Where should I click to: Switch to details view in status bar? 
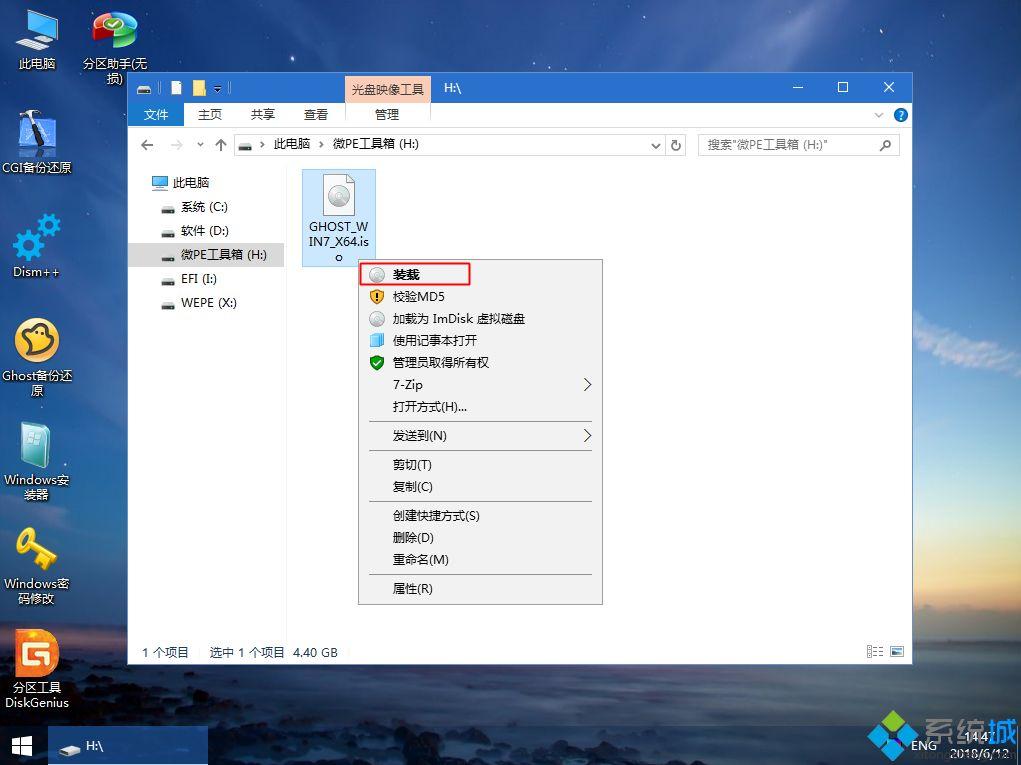pyautogui.click(x=875, y=651)
